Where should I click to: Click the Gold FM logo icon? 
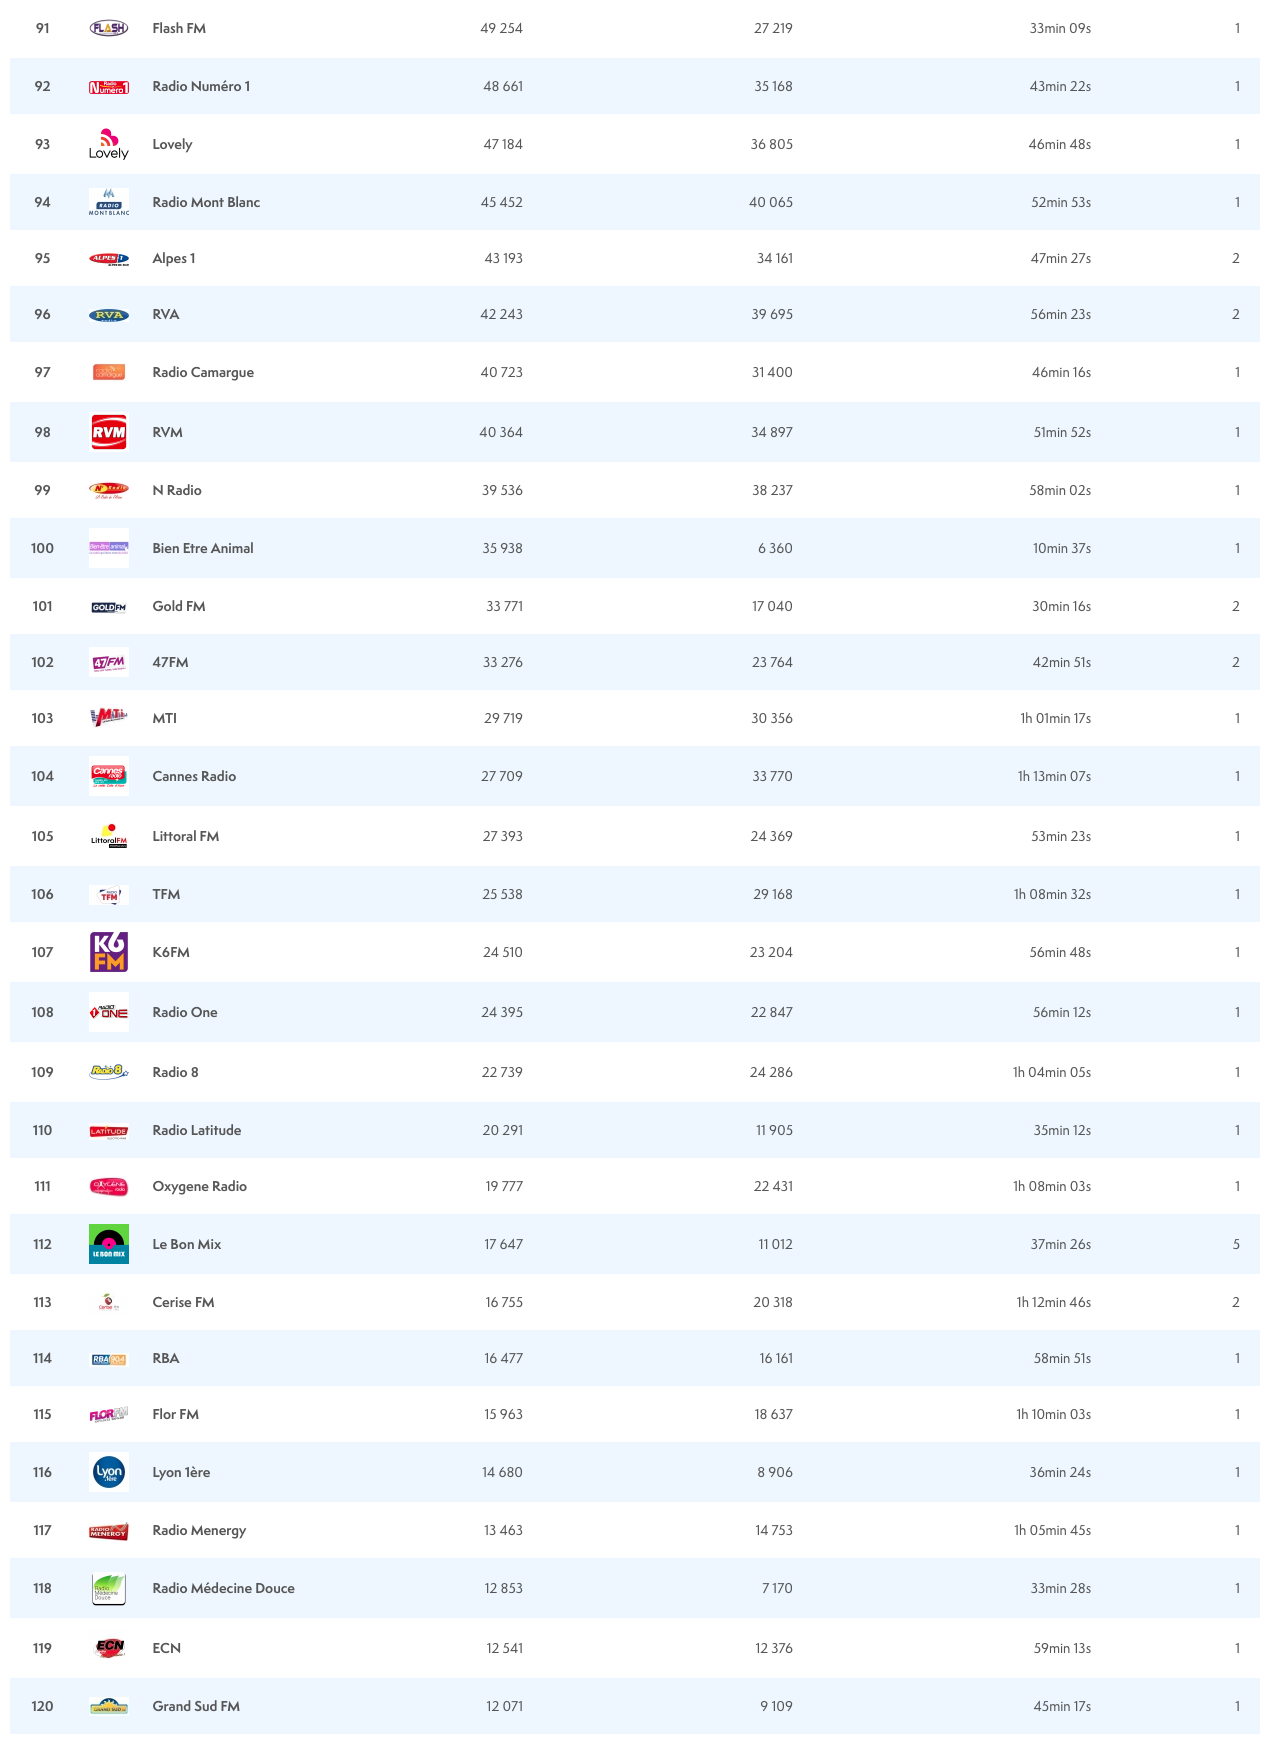click(108, 607)
